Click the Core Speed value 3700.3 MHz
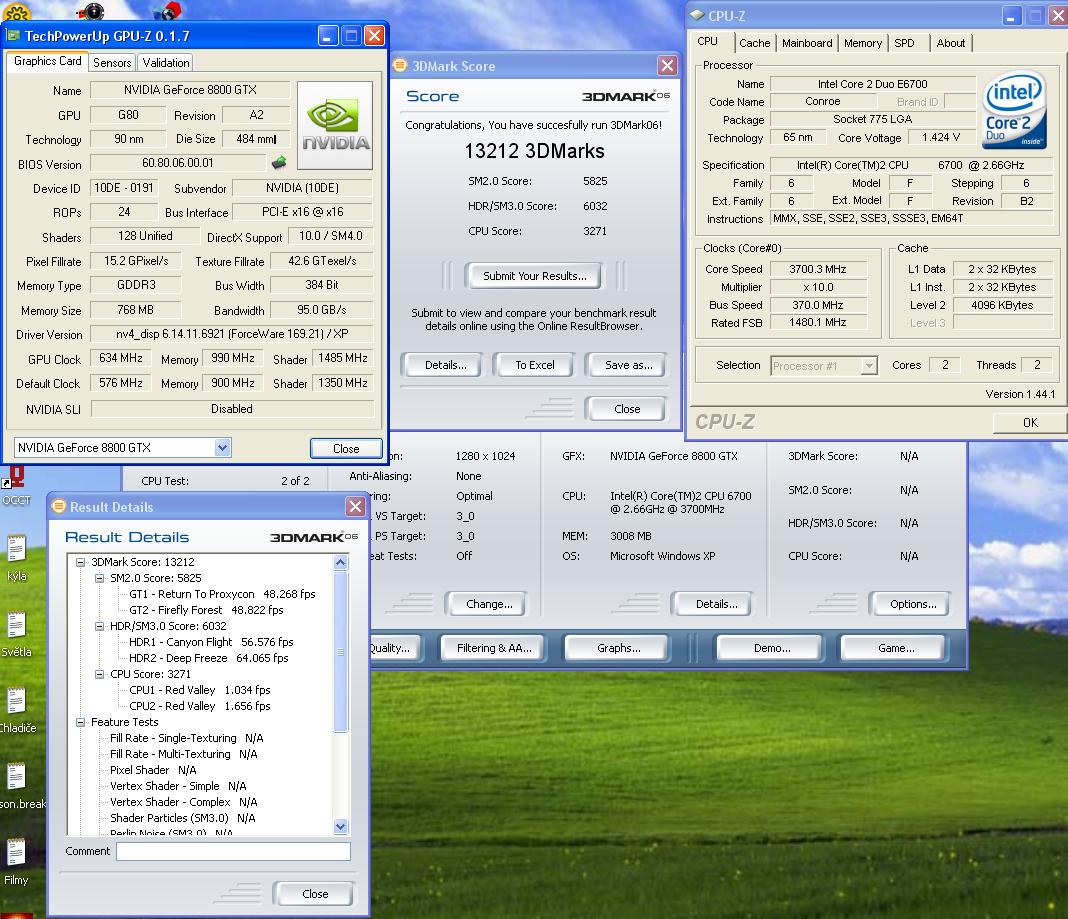This screenshot has height=919, width=1068. click(x=817, y=269)
